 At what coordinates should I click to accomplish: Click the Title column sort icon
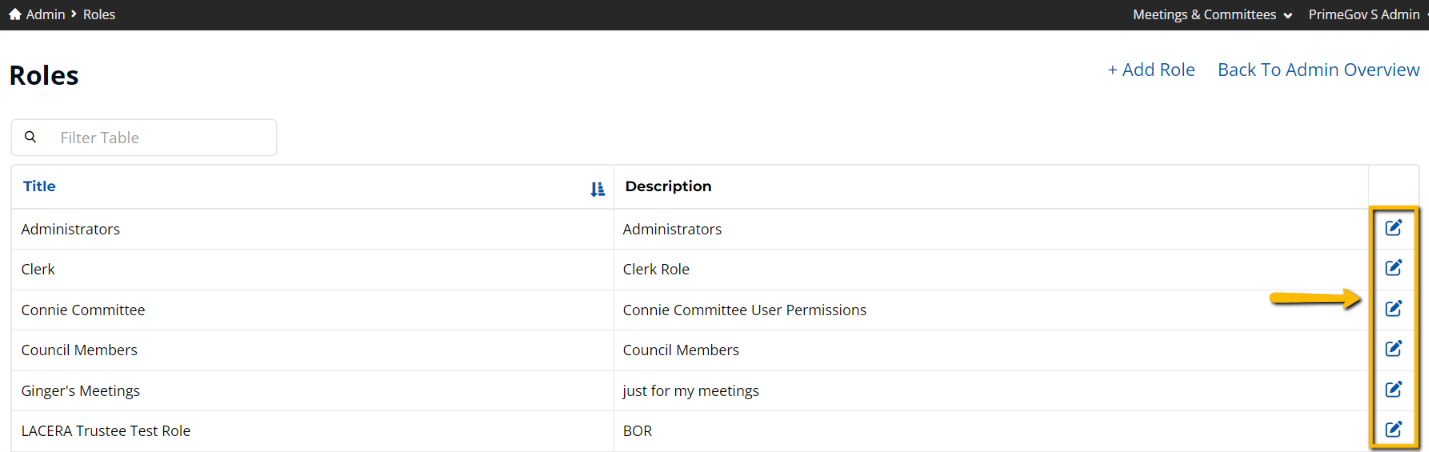tap(597, 189)
